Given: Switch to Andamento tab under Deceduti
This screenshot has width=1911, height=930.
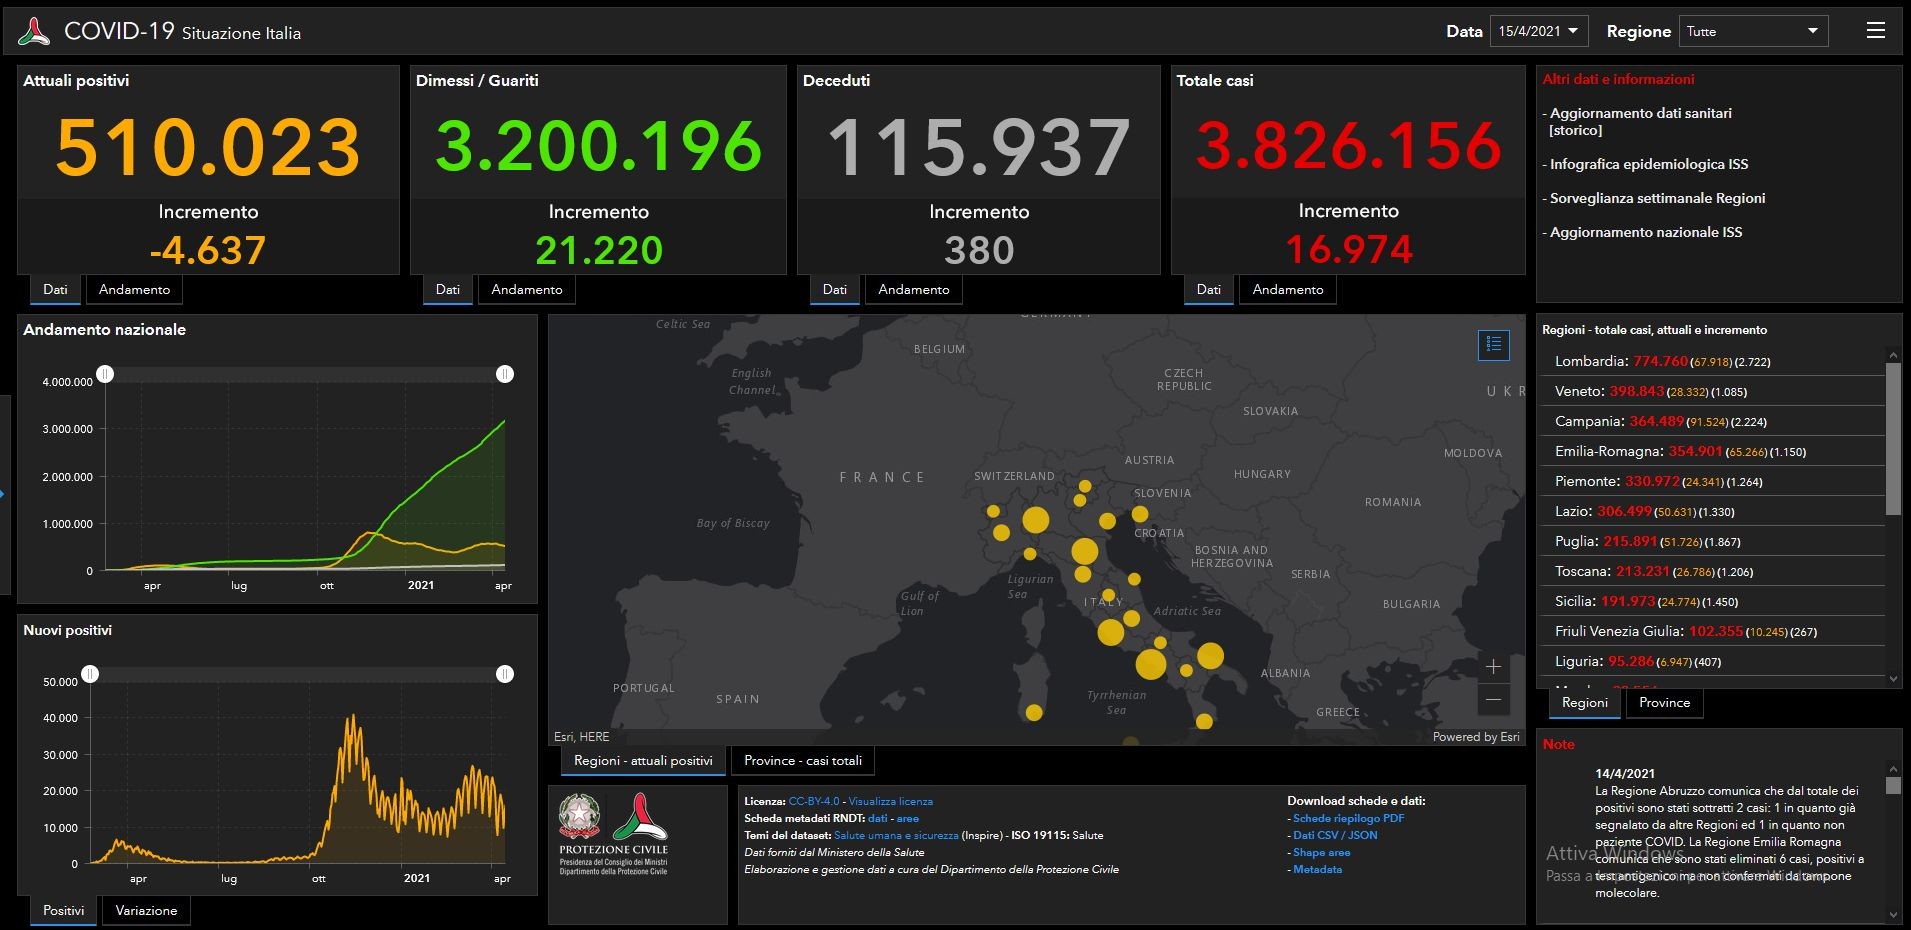Looking at the screenshot, I should tap(914, 289).
